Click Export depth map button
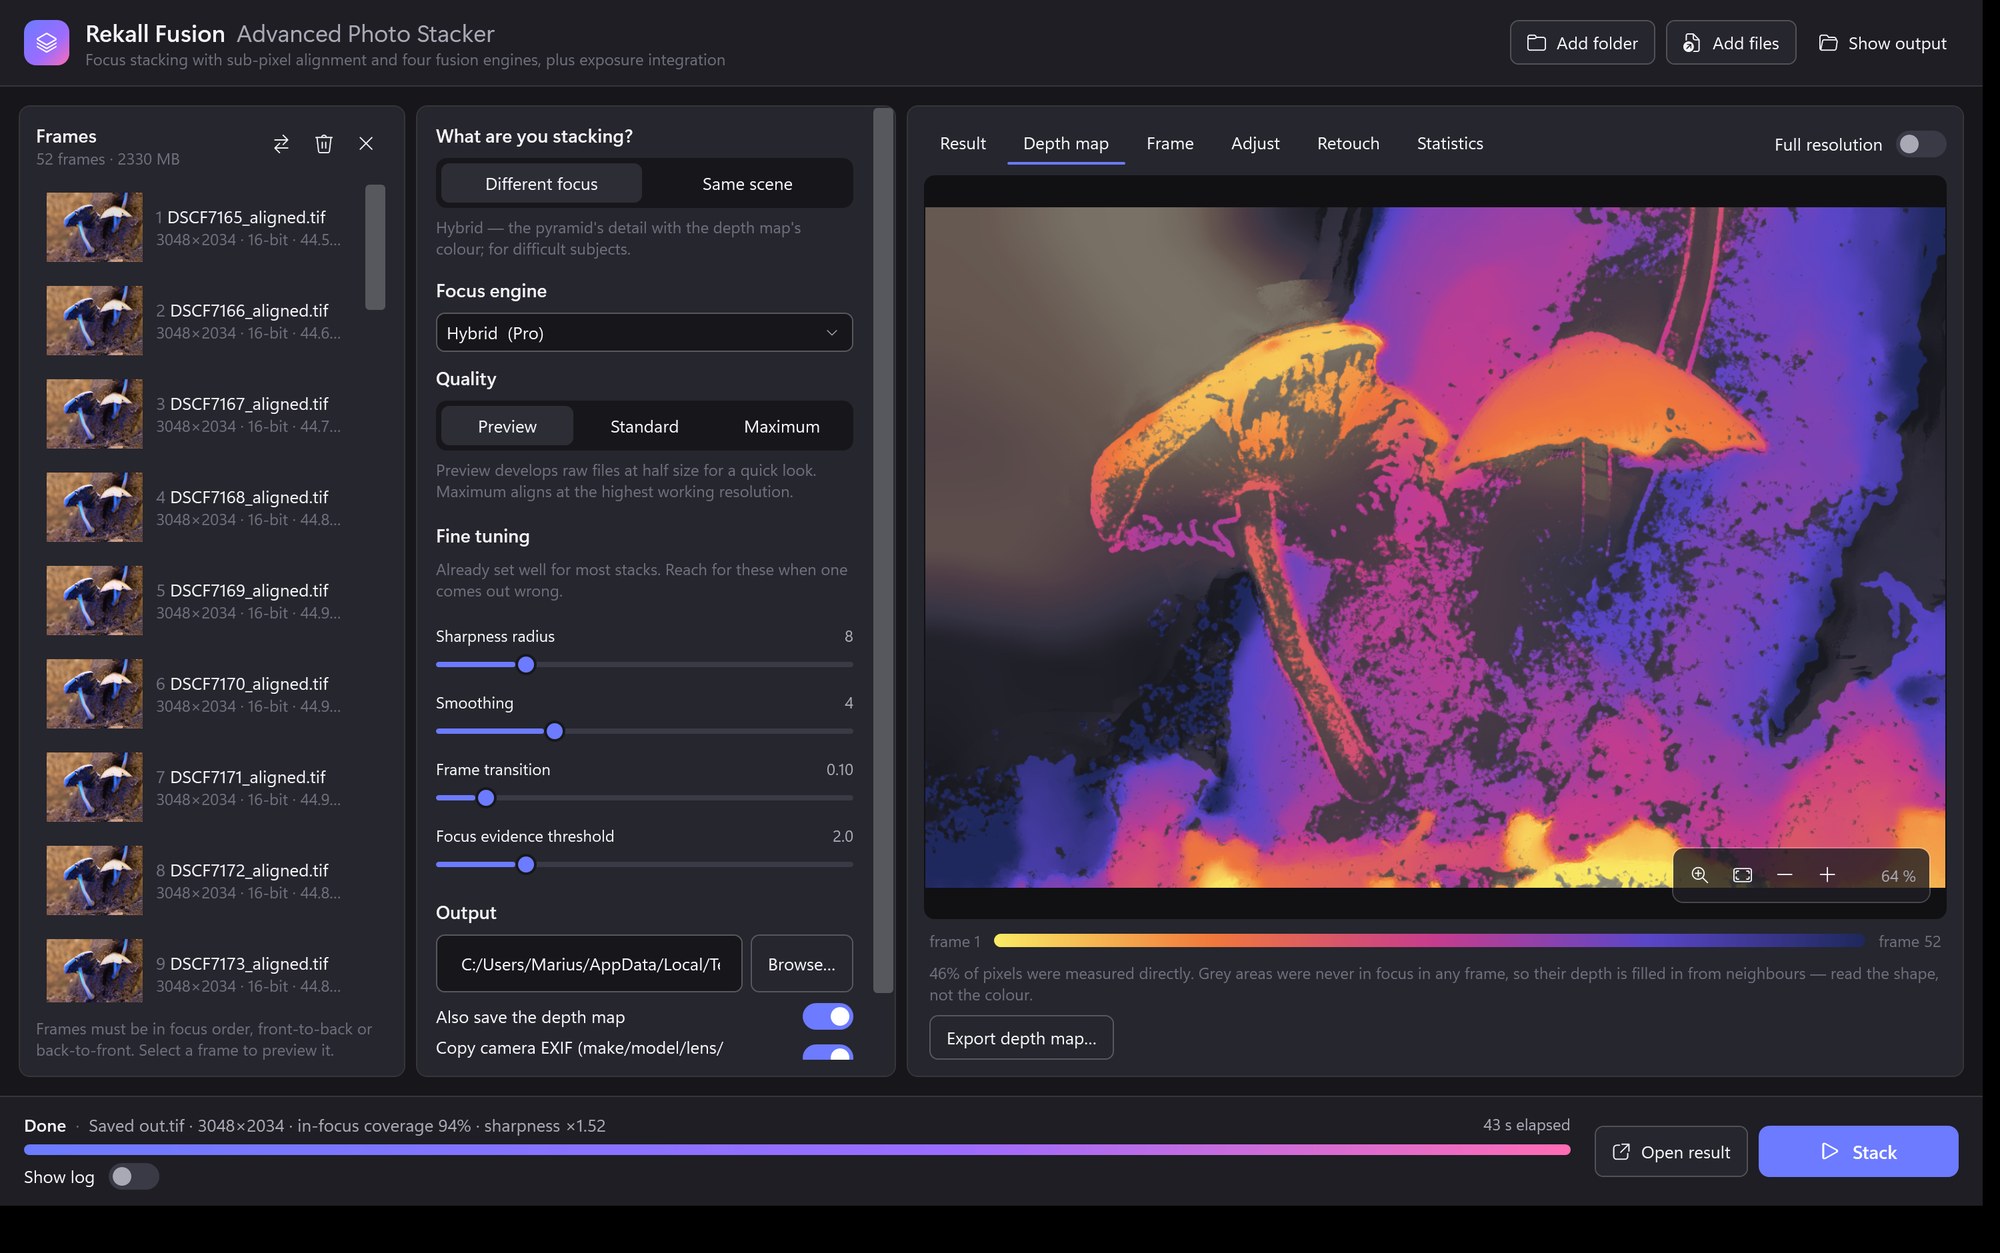The height and width of the screenshot is (1253, 2000). (x=1021, y=1038)
